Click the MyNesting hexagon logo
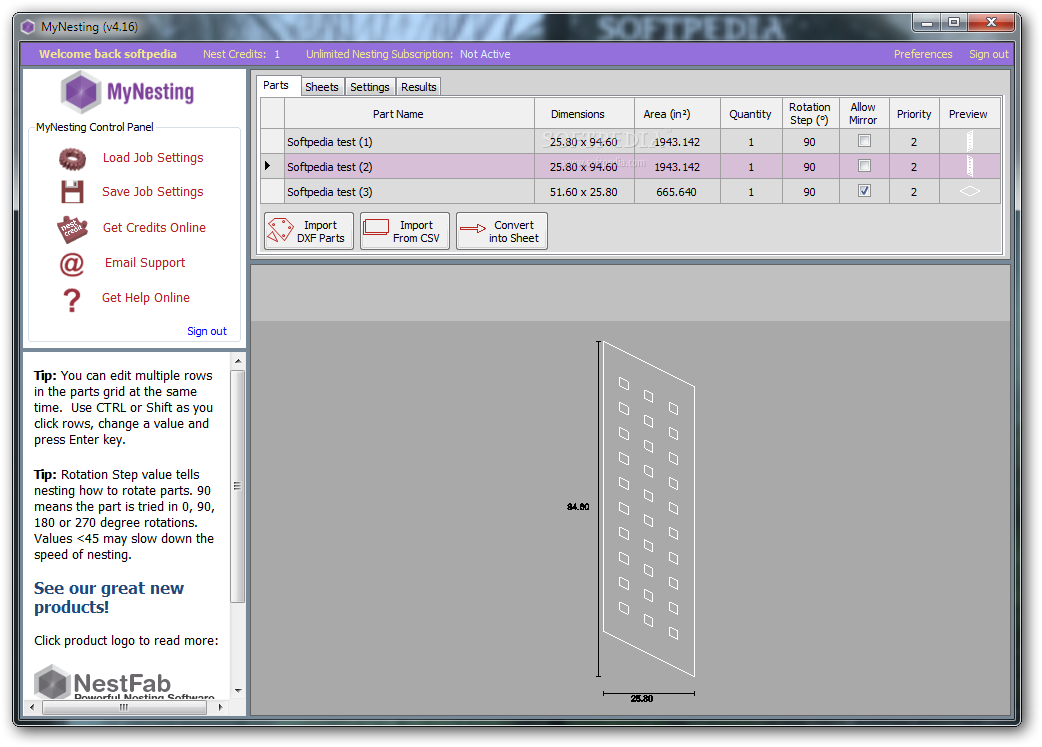The width and height of the screenshot is (1042, 747). pos(81,92)
